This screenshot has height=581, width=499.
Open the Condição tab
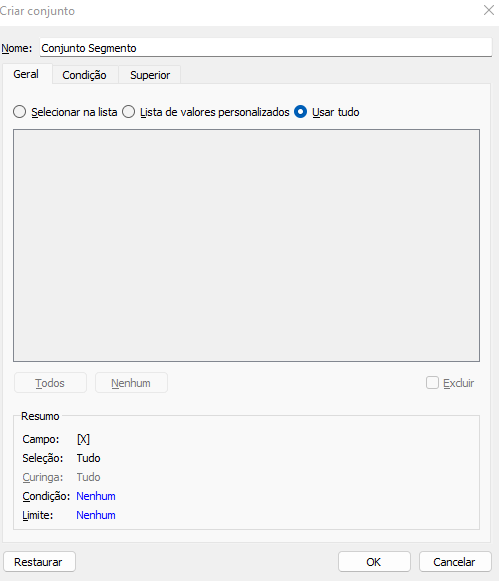tap(84, 75)
